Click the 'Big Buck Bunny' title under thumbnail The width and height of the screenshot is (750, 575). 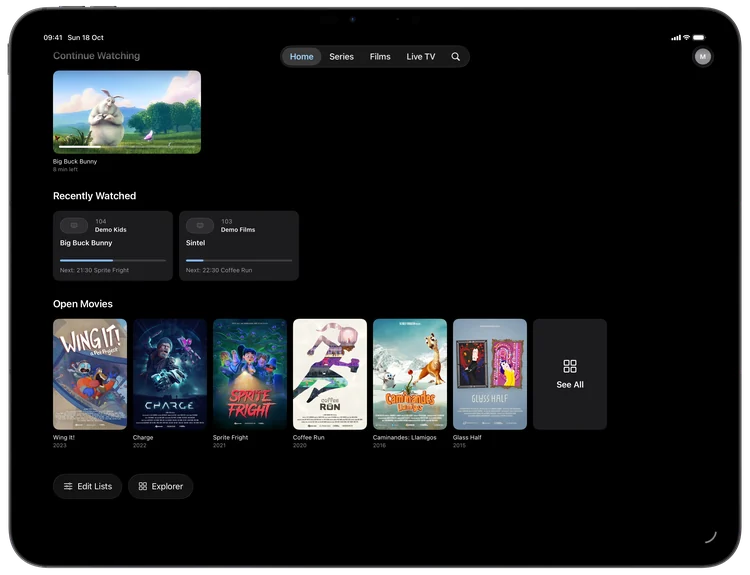point(75,161)
